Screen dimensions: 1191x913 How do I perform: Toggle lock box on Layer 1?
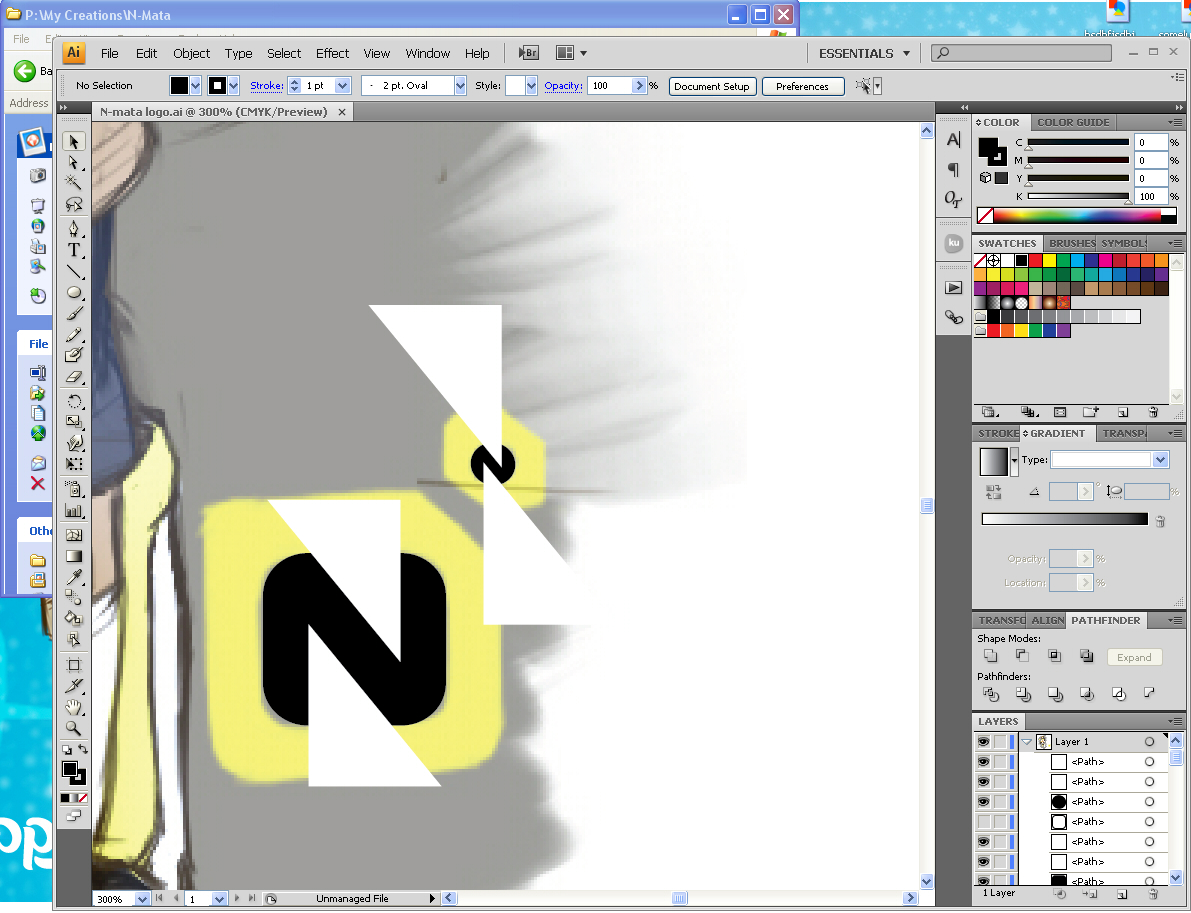tap(1000, 742)
